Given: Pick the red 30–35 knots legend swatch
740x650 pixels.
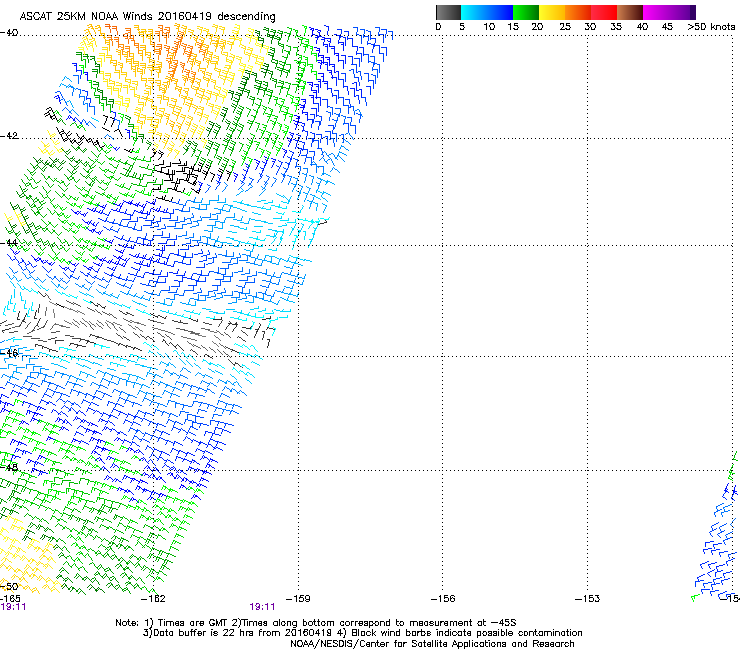Looking at the screenshot, I should click(604, 12).
